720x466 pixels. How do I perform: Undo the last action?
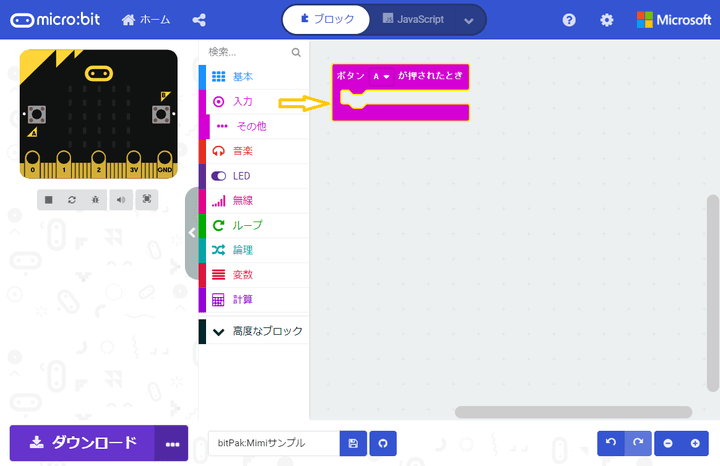[611, 443]
